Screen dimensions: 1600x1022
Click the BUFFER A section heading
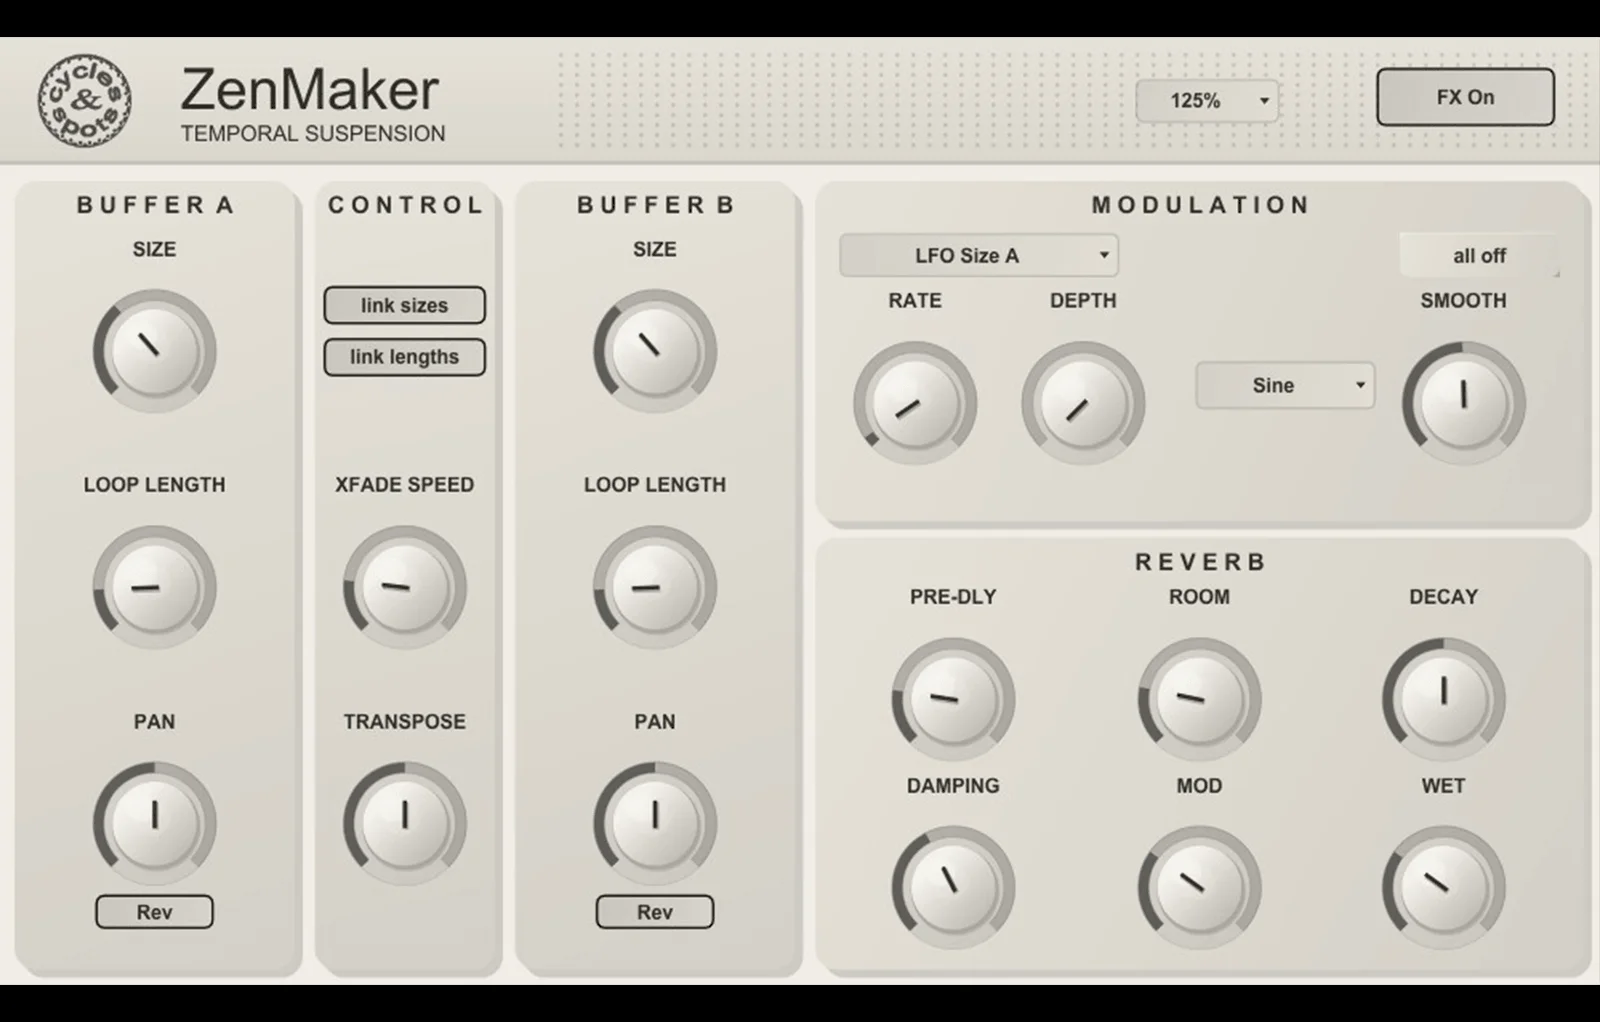tap(155, 205)
